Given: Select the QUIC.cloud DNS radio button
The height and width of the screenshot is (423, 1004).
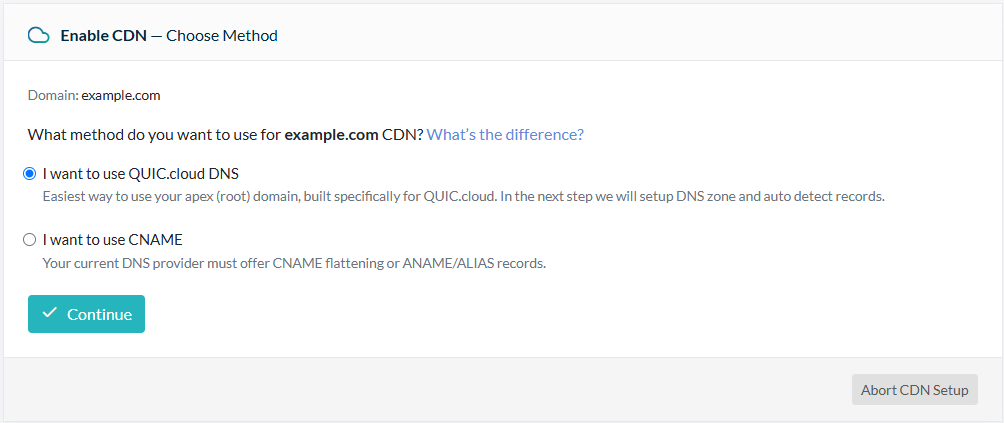Looking at the screenshot, I should click(x=29, y=173).
